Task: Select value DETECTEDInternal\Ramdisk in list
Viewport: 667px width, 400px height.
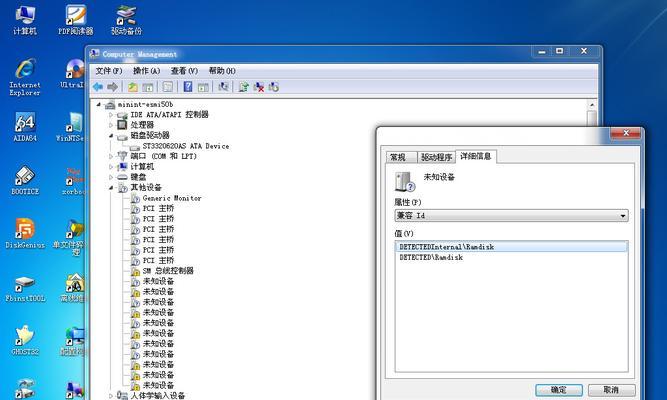Action: [511, 247]
